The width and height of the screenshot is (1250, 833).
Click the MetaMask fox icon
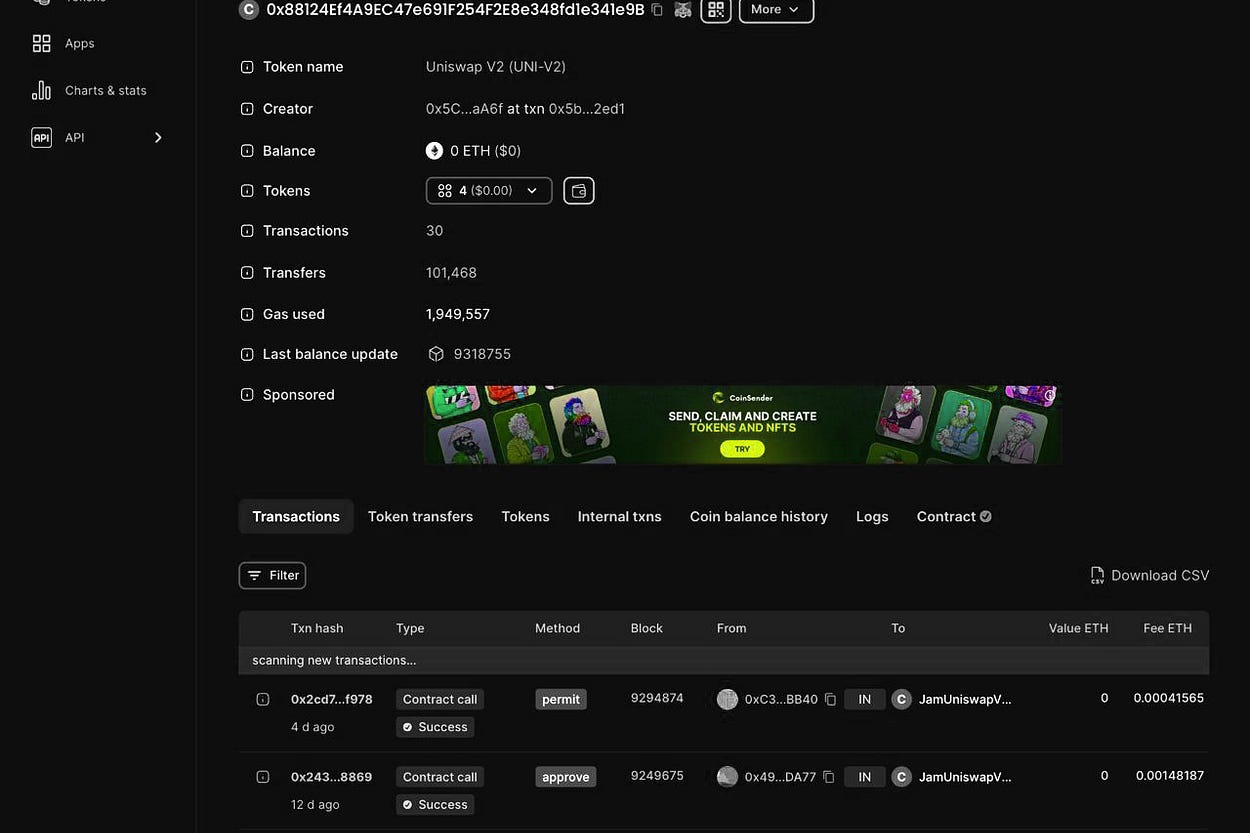point(682,9)
